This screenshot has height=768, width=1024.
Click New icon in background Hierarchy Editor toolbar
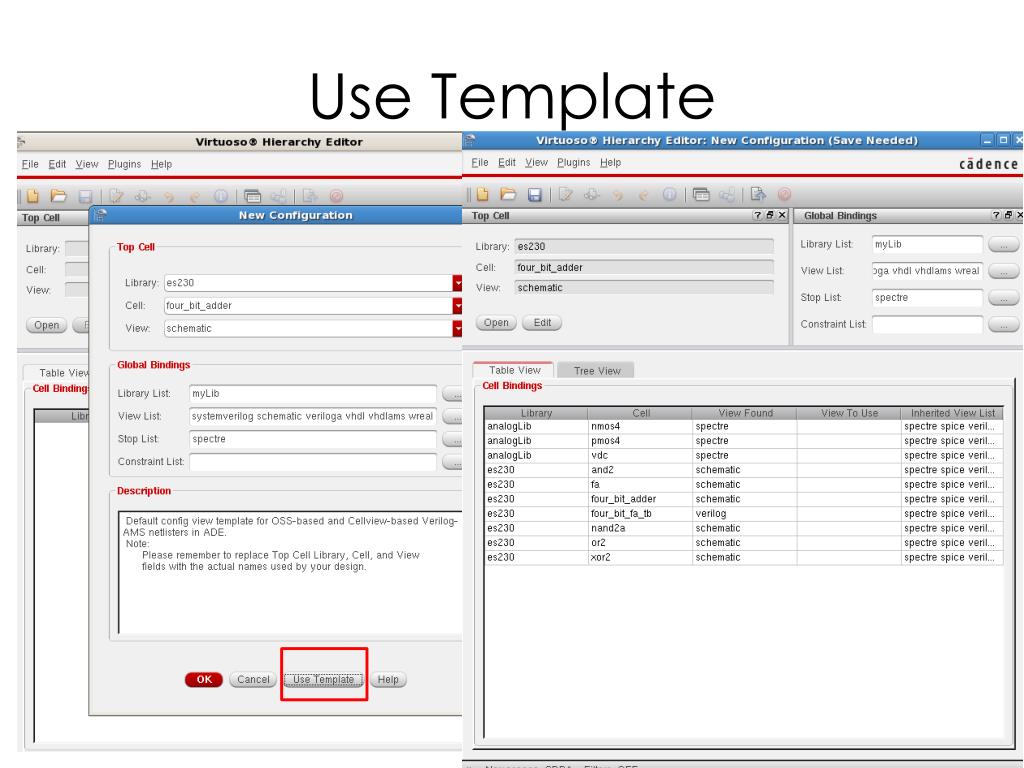33,196
